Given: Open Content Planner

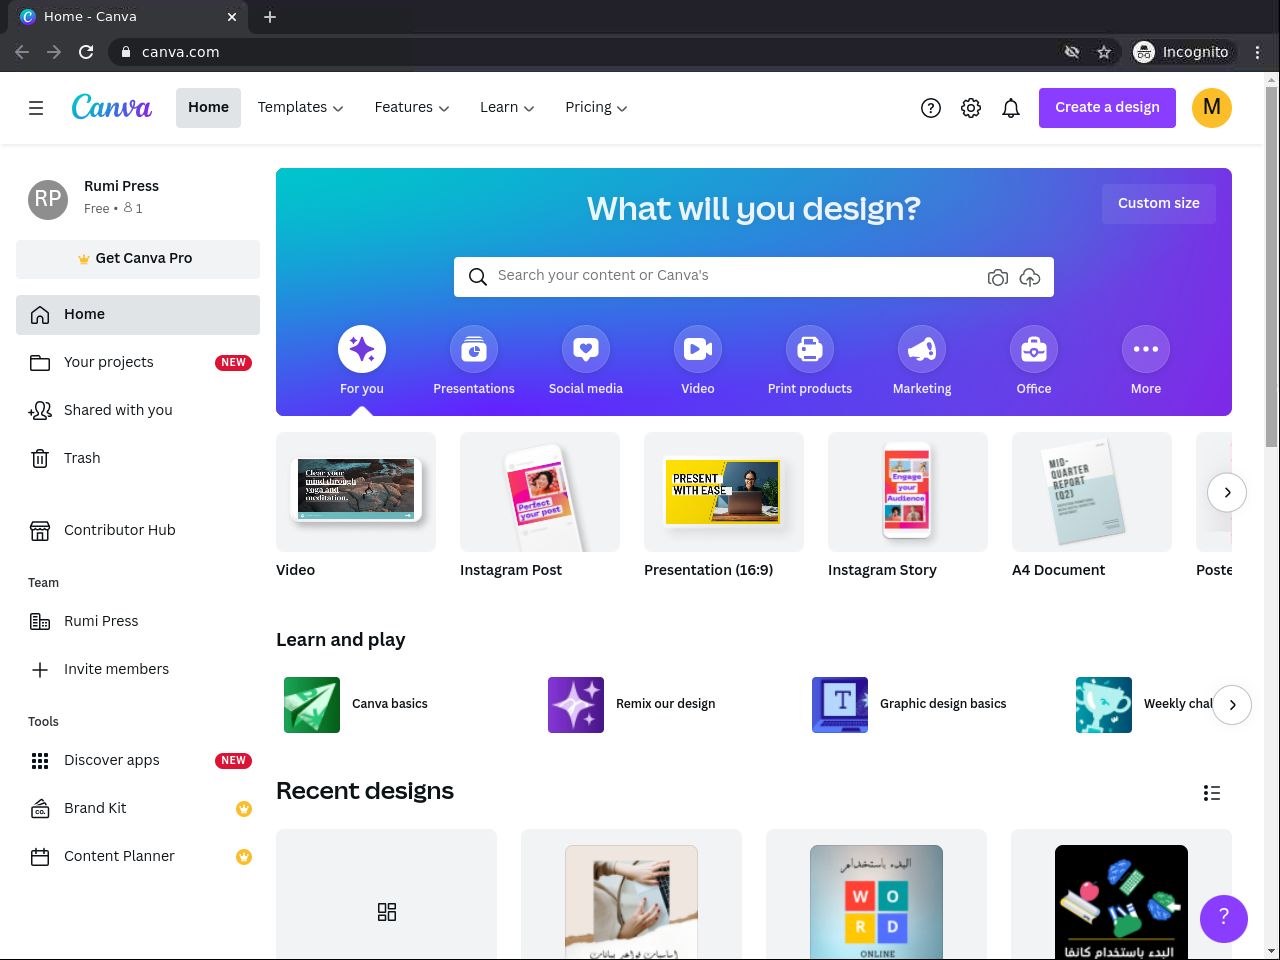Looking at the screenshot, I should click(x=138, y=857).
